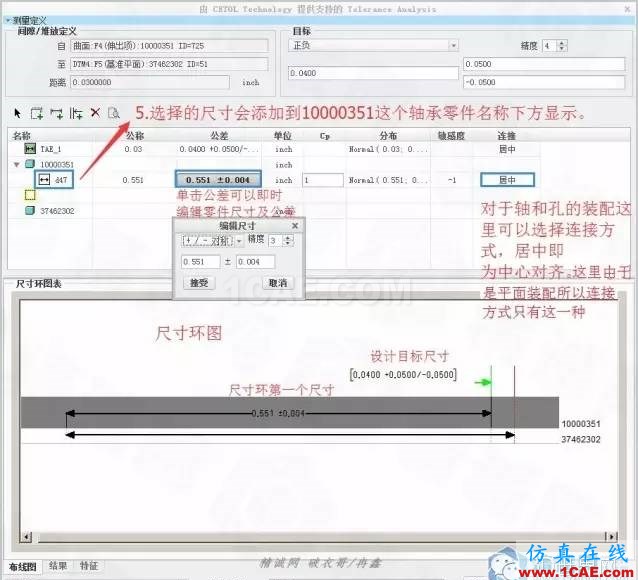Click the delete X toolbar icon
This screenshot has height=580, width=638.
pyautogui.click(x=95, y=113)
